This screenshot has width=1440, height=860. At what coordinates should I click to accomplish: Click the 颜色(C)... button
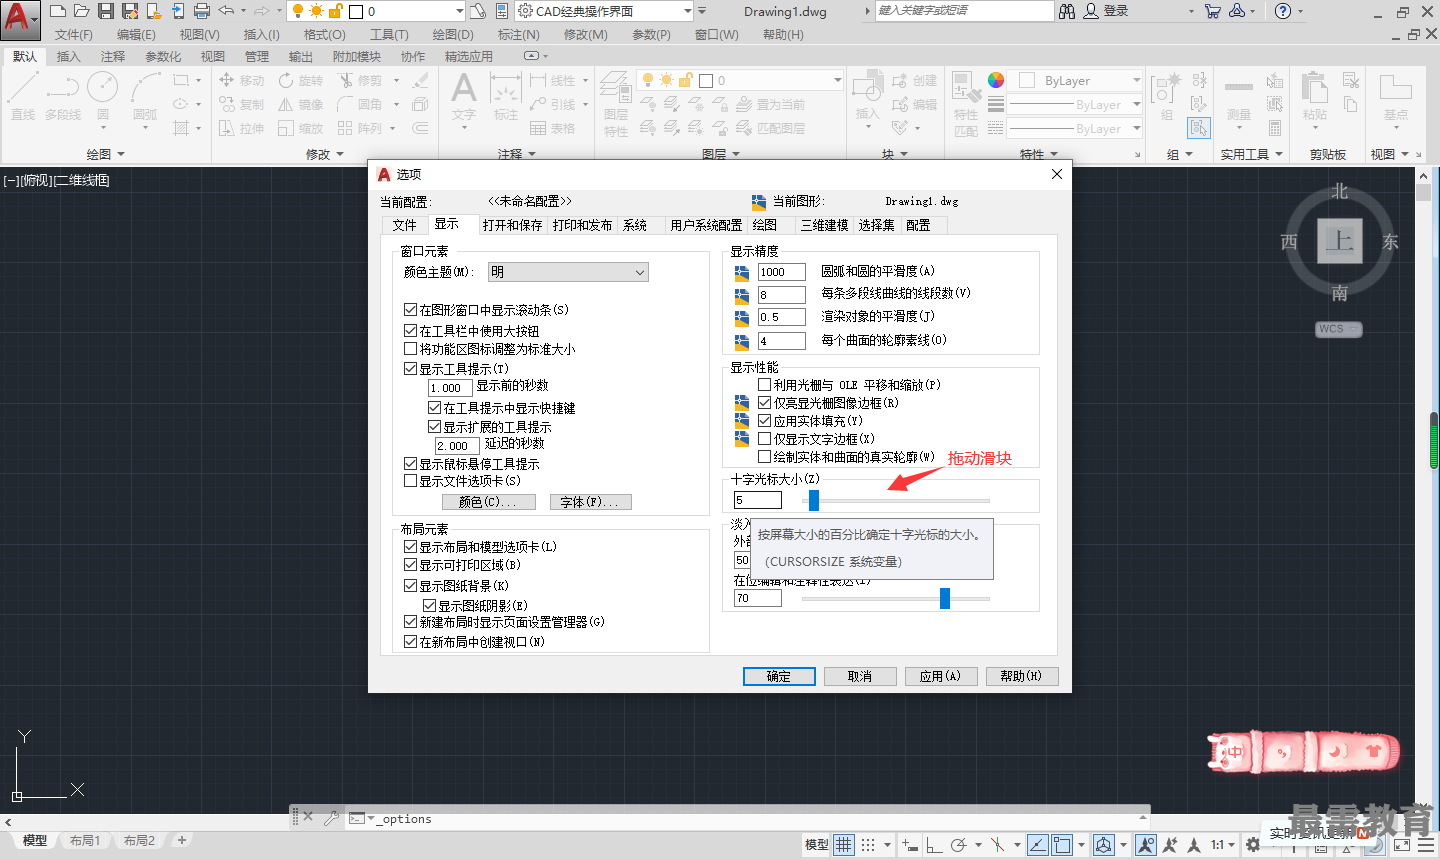[489, 502]
